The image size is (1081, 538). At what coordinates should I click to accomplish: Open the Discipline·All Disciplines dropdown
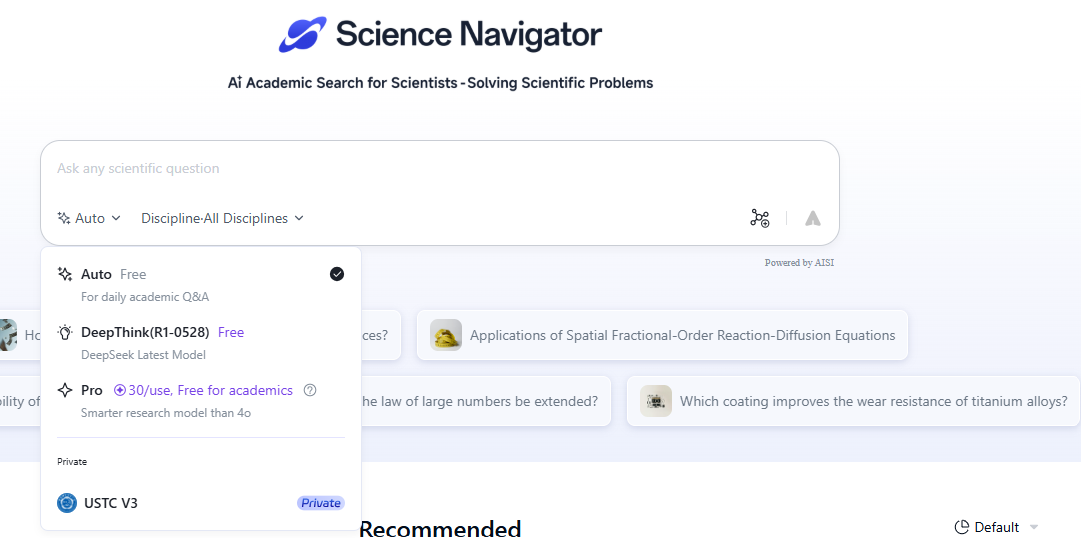click(x=222, y=218)
